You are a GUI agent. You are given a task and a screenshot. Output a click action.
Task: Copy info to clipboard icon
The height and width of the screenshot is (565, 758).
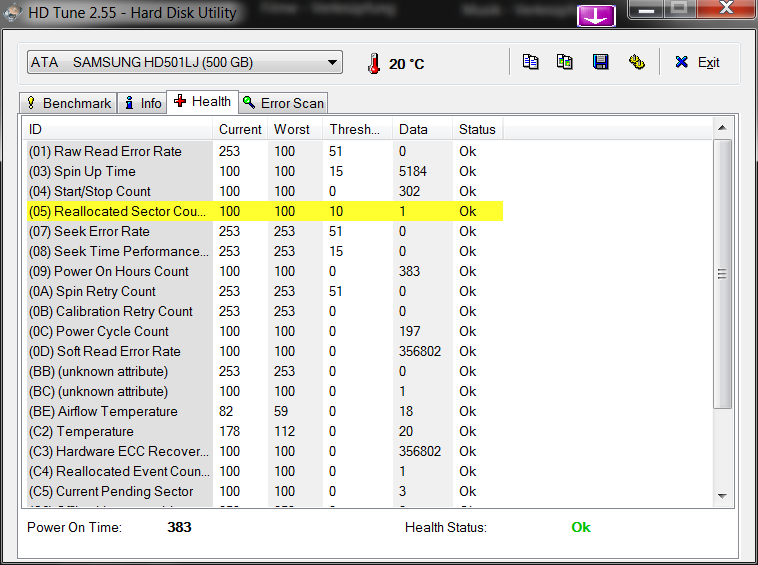coord(530,62)
